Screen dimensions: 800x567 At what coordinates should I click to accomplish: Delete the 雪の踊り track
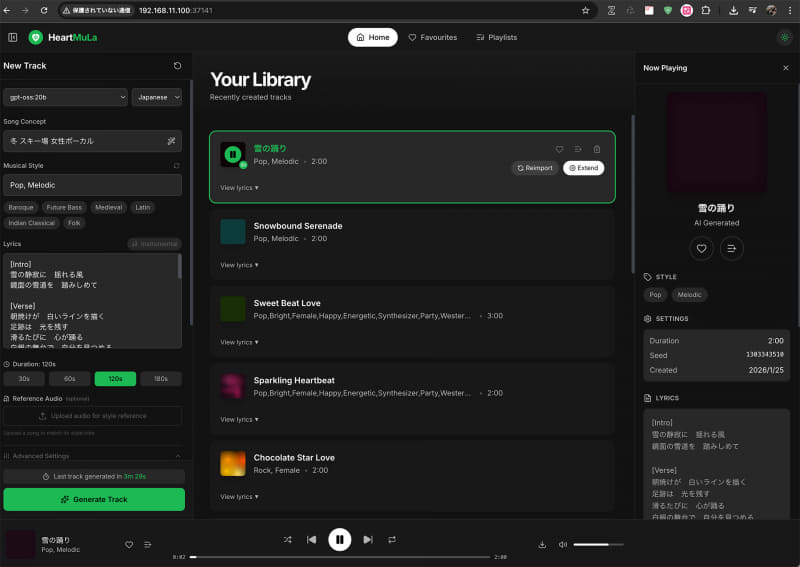(597, 149)
